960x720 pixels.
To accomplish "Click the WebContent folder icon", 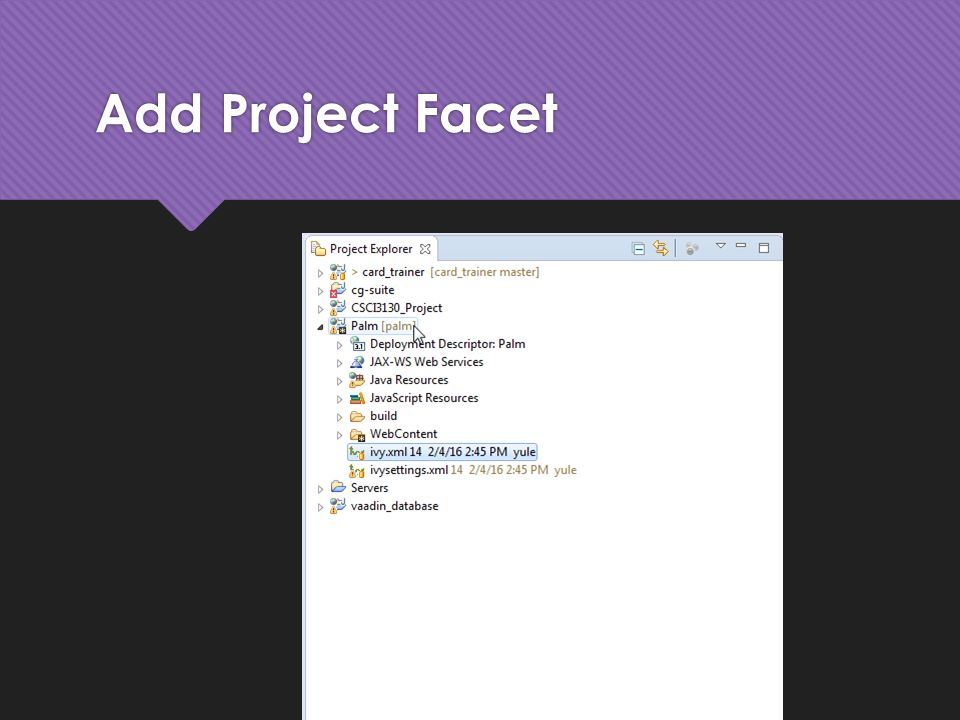I will 358,434.
